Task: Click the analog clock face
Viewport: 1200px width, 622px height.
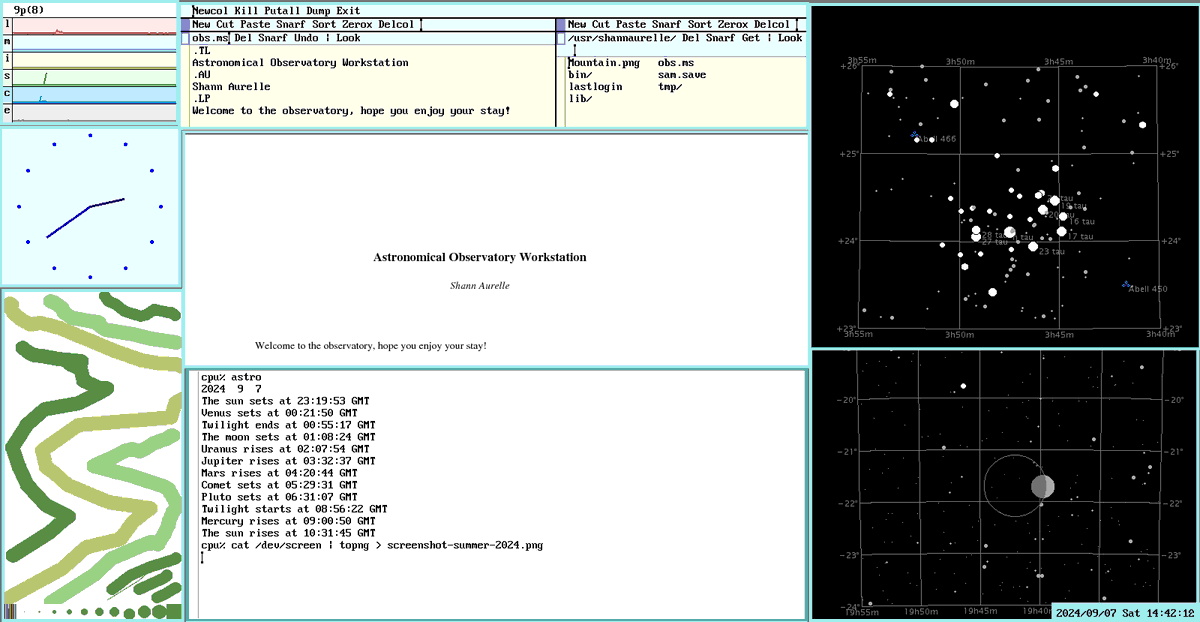Action: click(x=90, y=207)
